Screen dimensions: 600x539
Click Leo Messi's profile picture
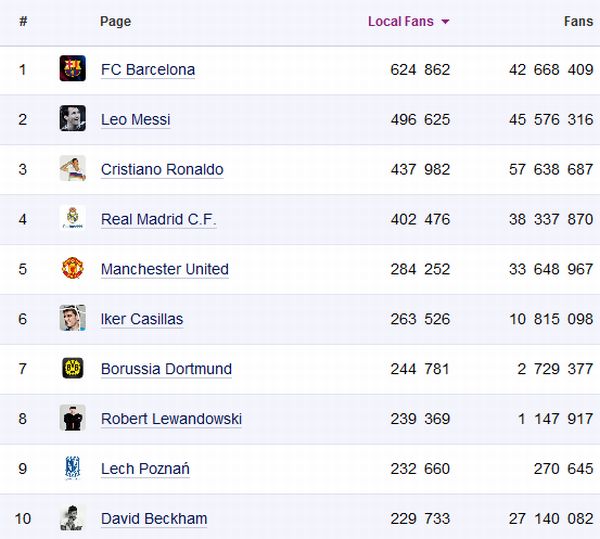(72, 119)
